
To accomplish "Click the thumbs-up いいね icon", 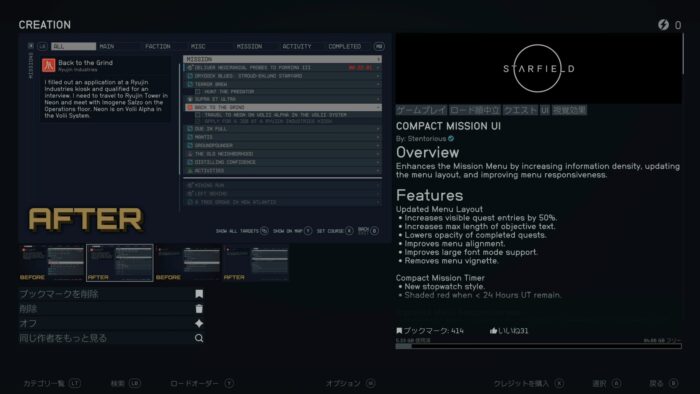I will click(x=493, y=331).
